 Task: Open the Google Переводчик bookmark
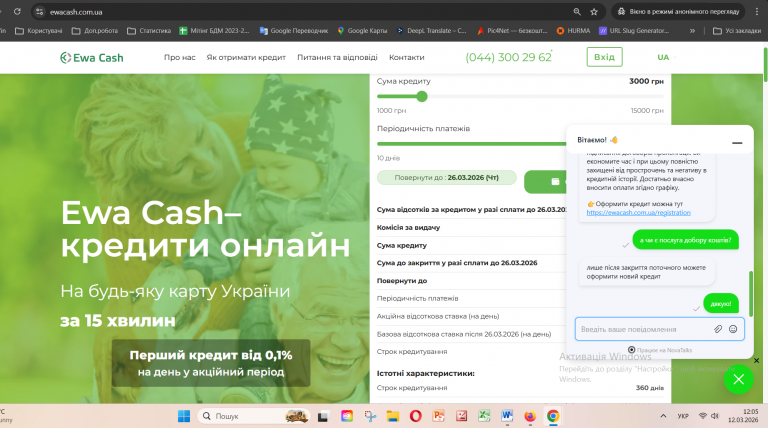[x=294, y=31]
